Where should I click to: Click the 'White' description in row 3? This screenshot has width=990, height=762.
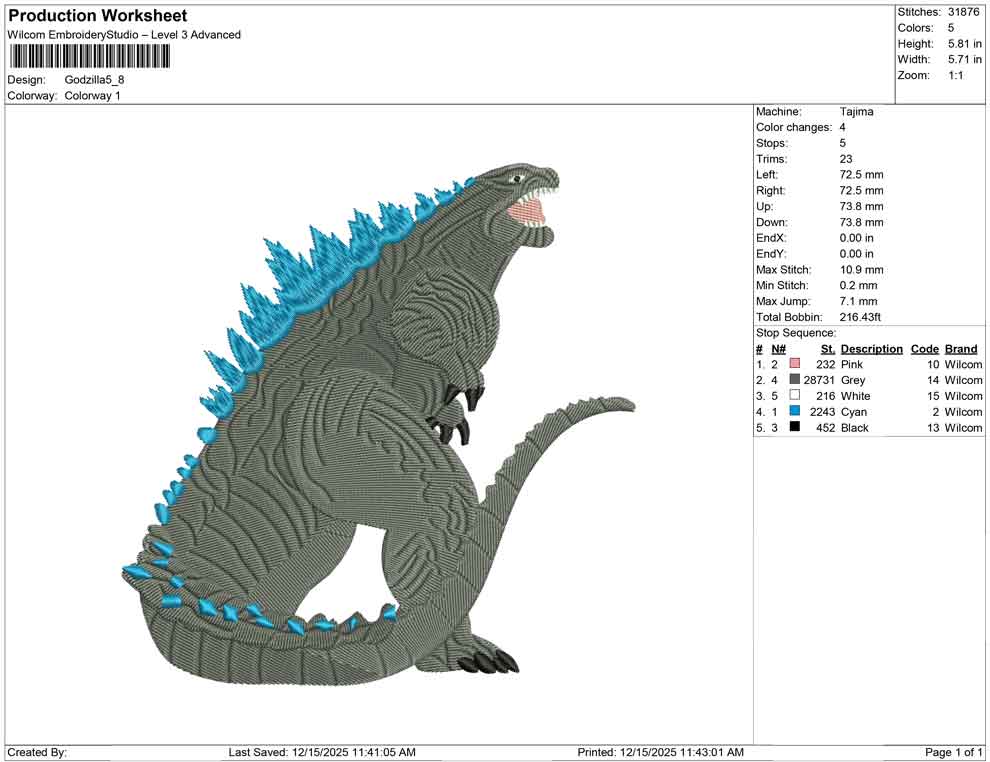(856, 396)
